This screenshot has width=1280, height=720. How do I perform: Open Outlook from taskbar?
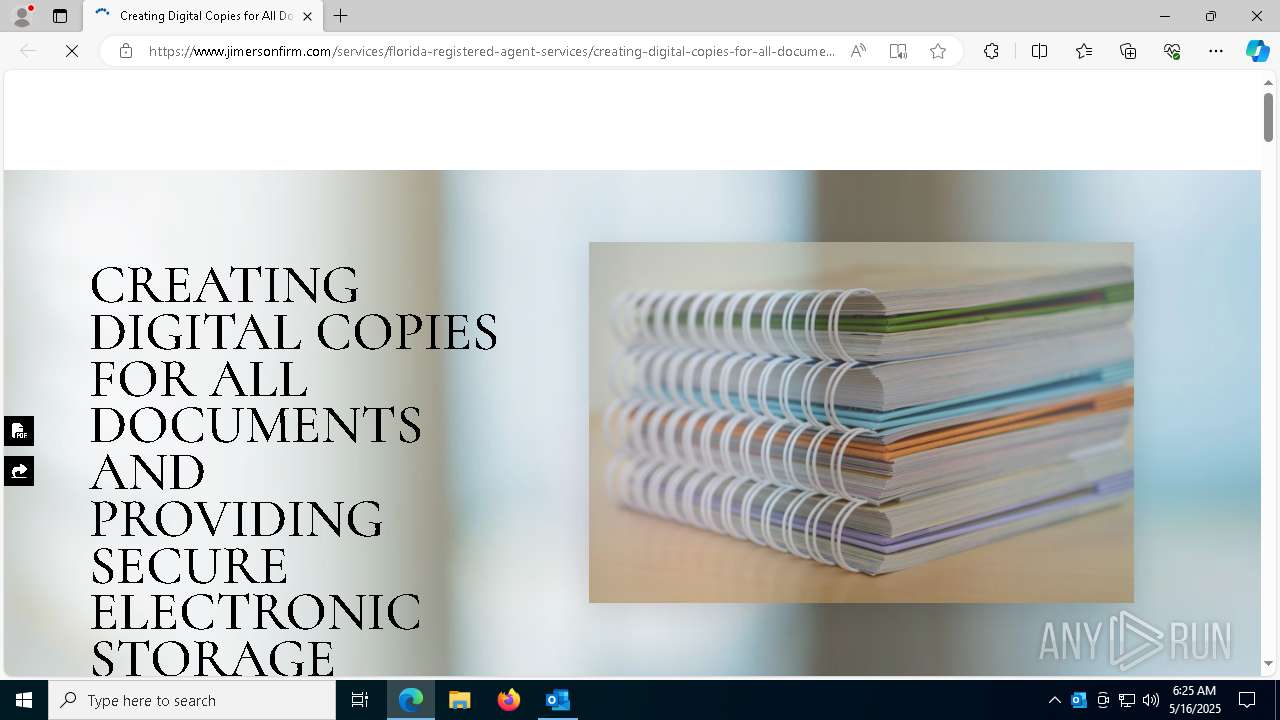pyautogui.click(x=557, y=700)
